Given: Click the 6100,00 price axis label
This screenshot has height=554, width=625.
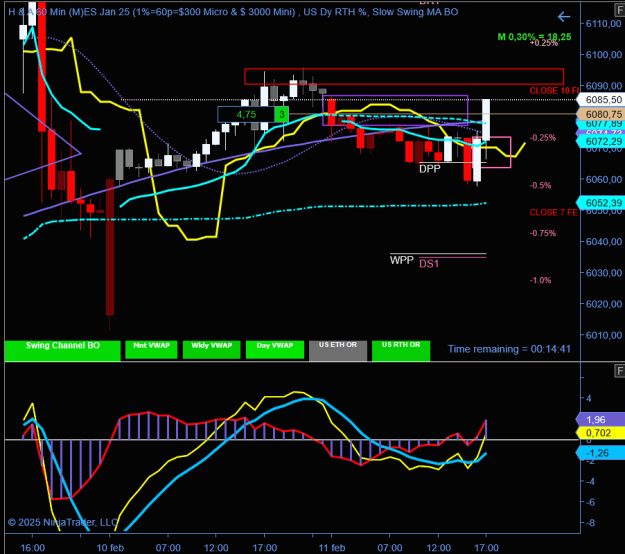Looking at the screenshot, I should tap(603, 55).
